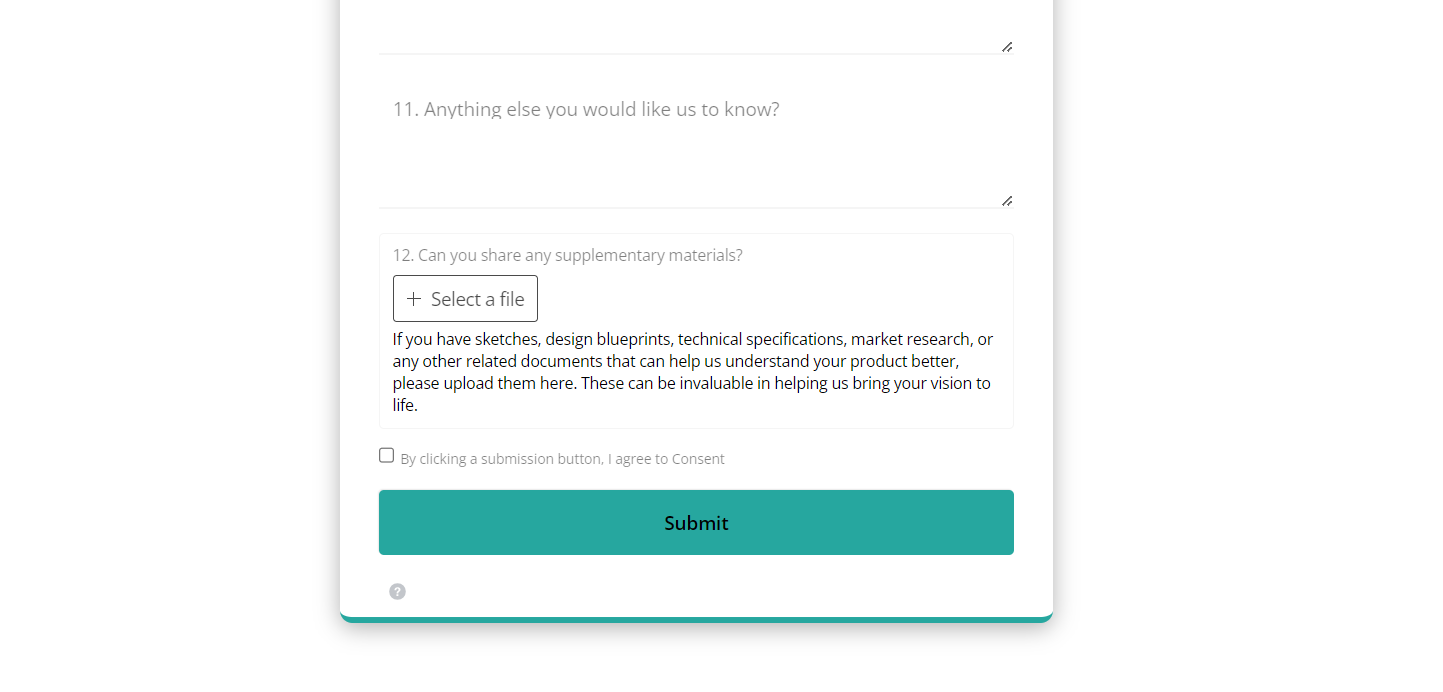This screenshot has height=692, width=1443.
Task: Open the help question mark icon
Action: [x=397, y=591]
